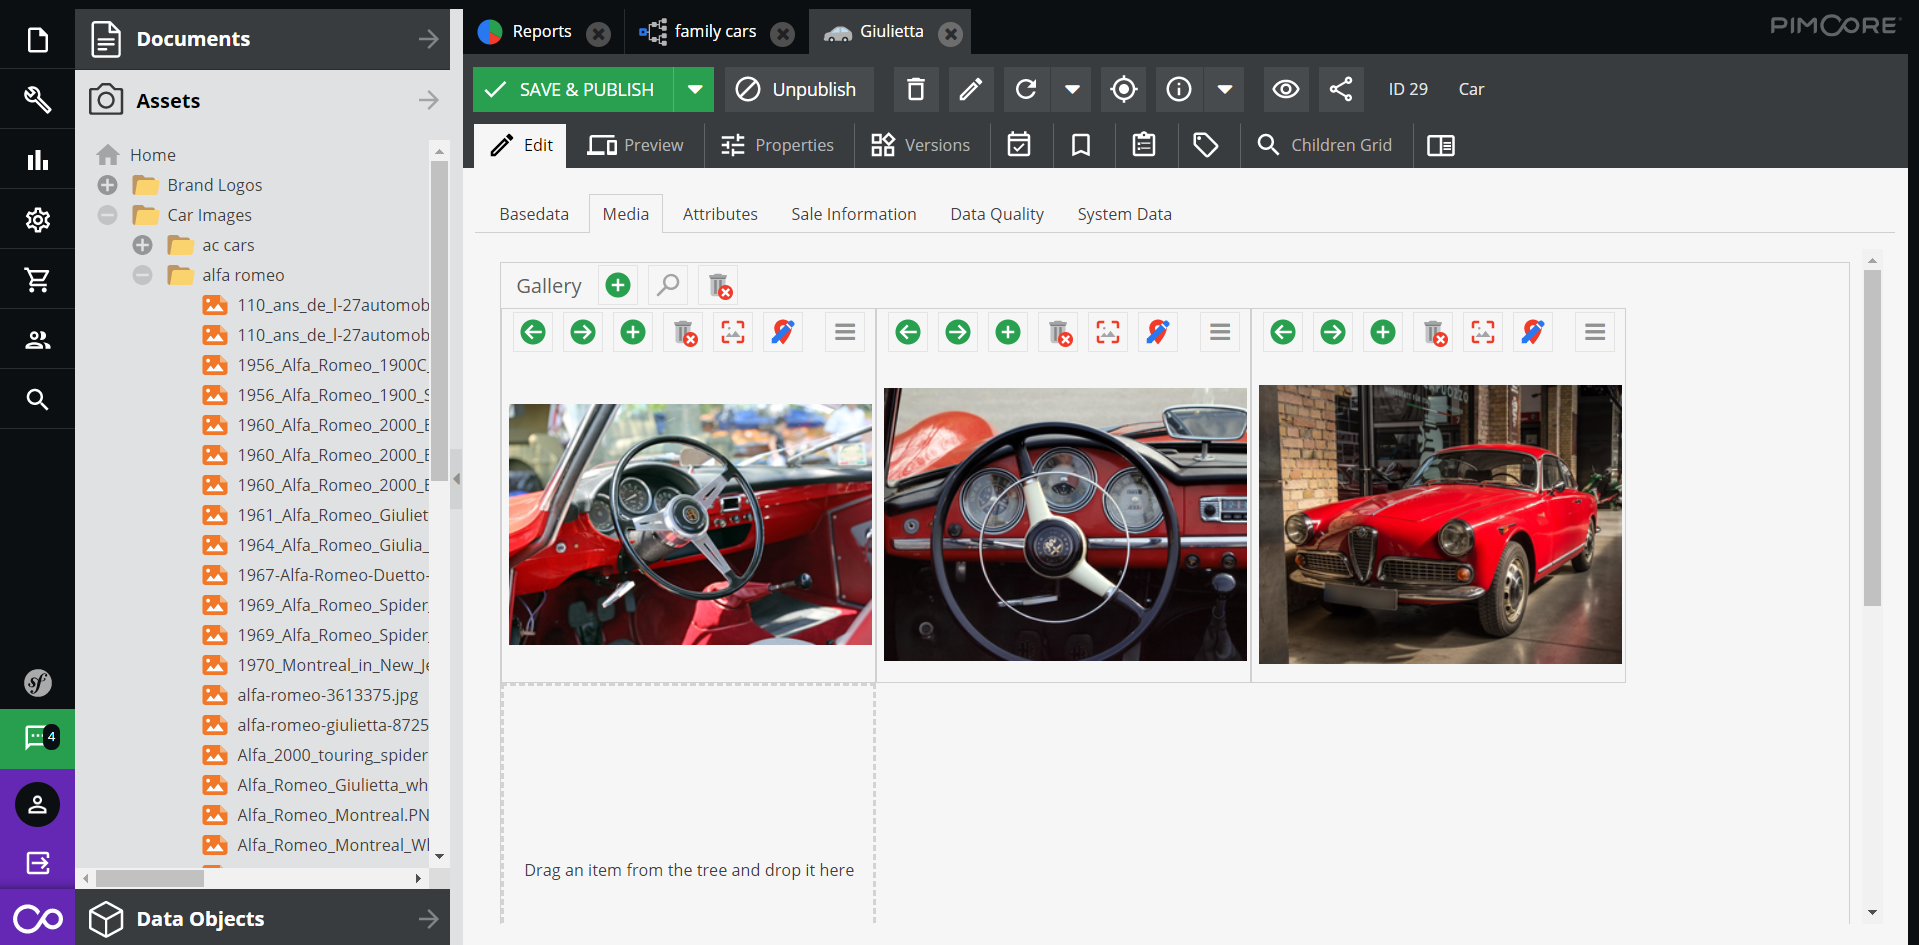The height and width of the screenshot is (945, 1919).
Task: Open dropdown arrow next to info icon
Action: pos(1225,89)
